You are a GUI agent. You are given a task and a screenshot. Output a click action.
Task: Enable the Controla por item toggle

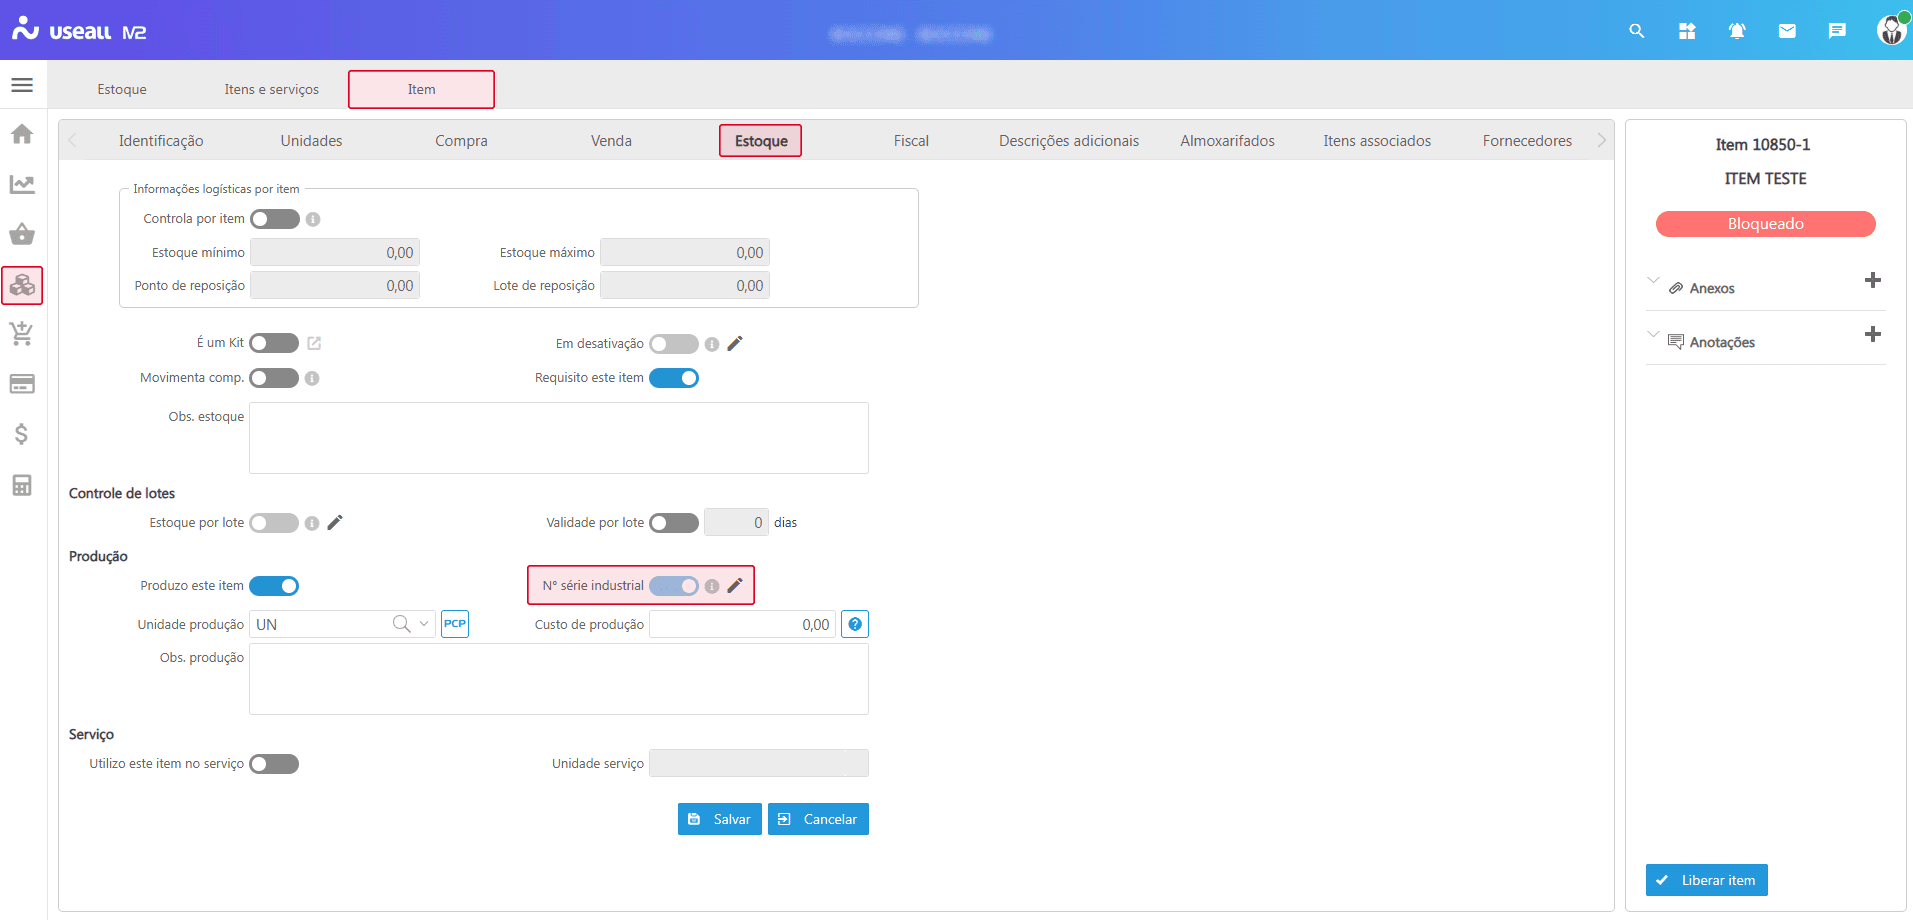pyautogui.click(x=275, y=219)
